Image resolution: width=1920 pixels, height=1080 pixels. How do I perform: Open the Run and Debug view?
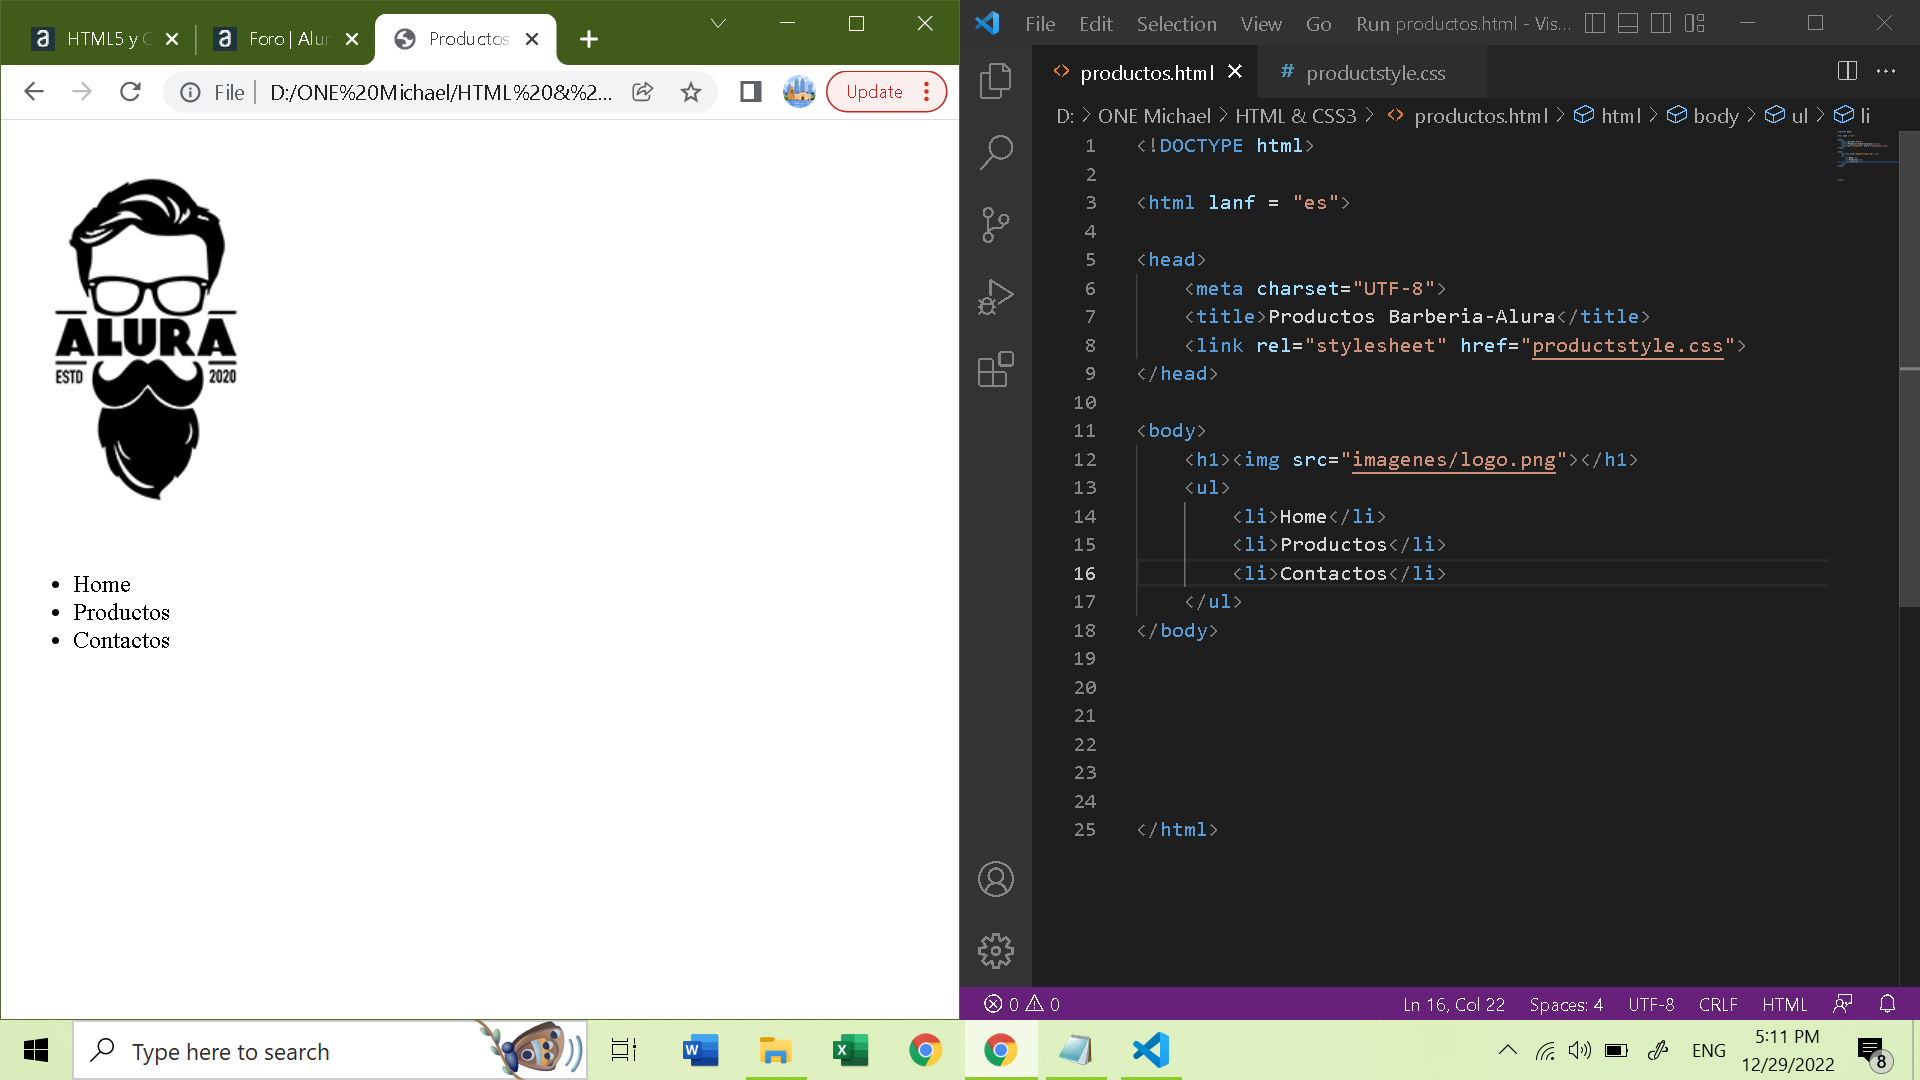tap(995, 297)
